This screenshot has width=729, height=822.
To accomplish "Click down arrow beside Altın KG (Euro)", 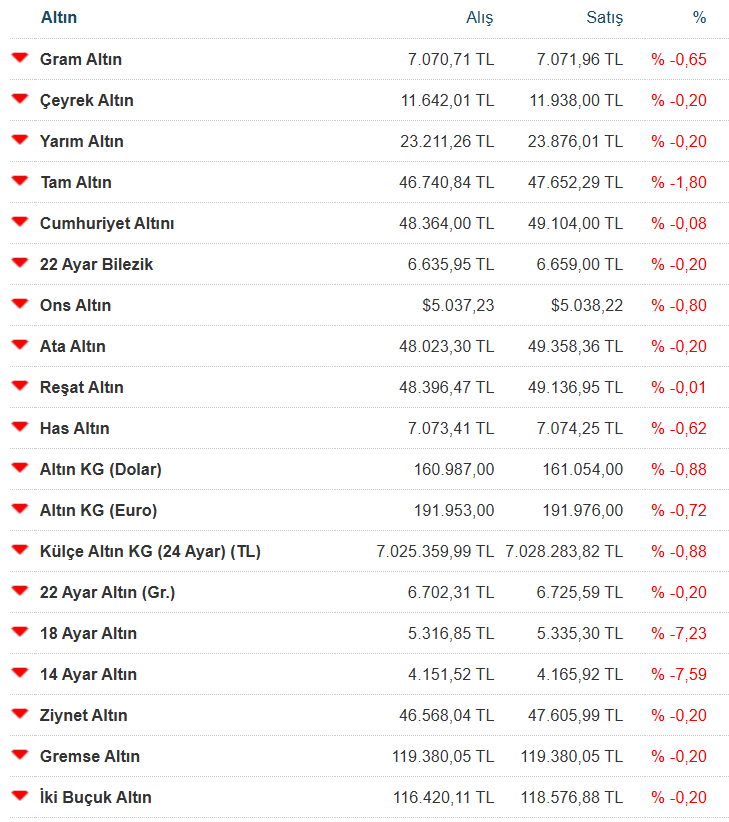I will [19, 509].
